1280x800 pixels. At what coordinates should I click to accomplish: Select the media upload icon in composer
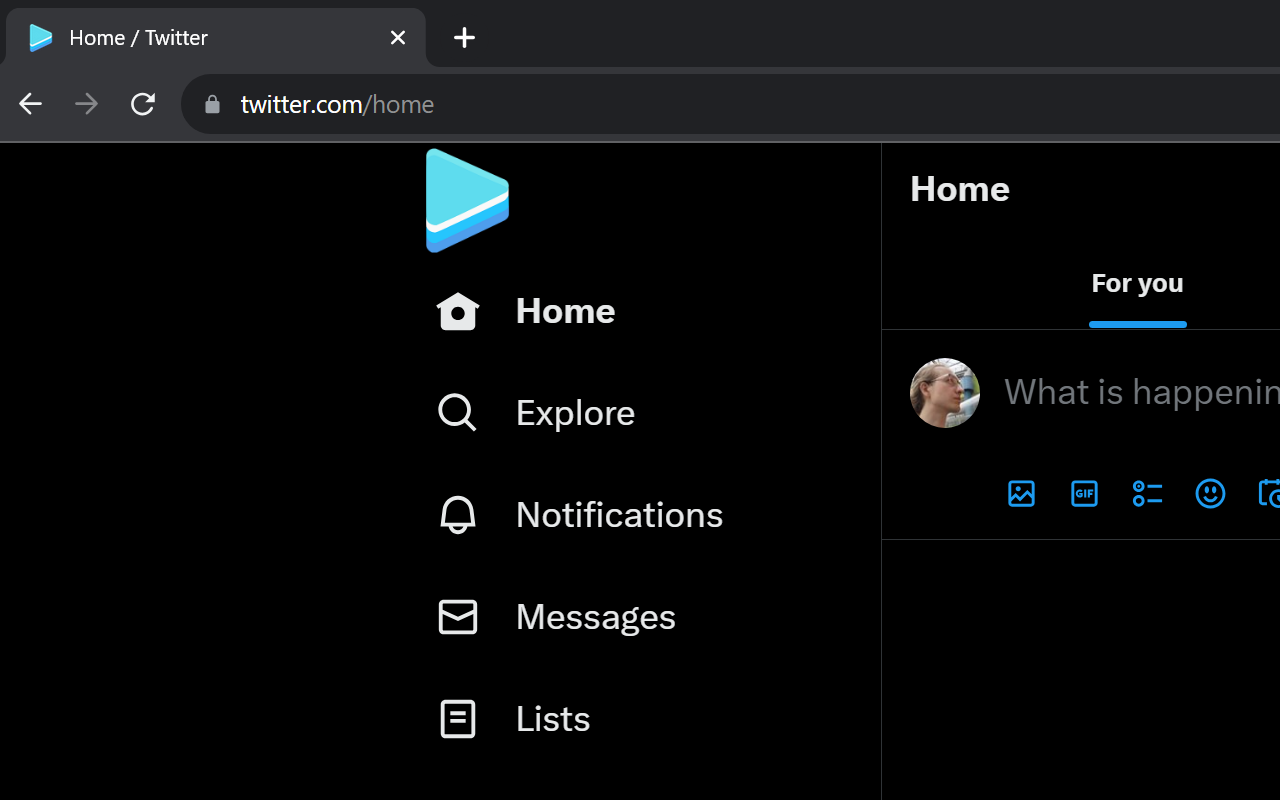(1021, 493)
